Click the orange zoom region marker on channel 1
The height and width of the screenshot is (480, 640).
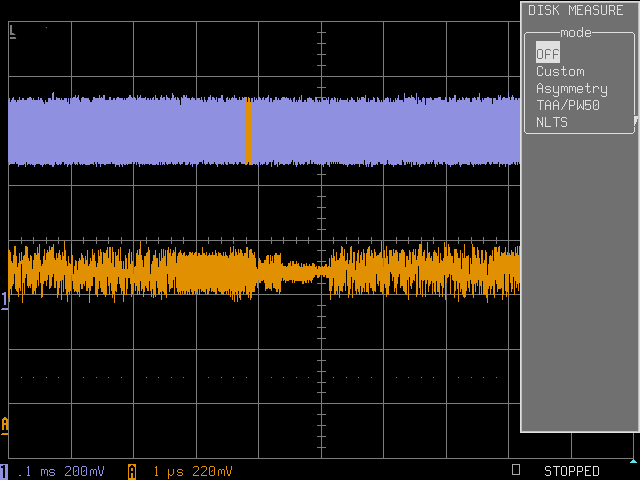pyautogui.click(x=248, y=131)
